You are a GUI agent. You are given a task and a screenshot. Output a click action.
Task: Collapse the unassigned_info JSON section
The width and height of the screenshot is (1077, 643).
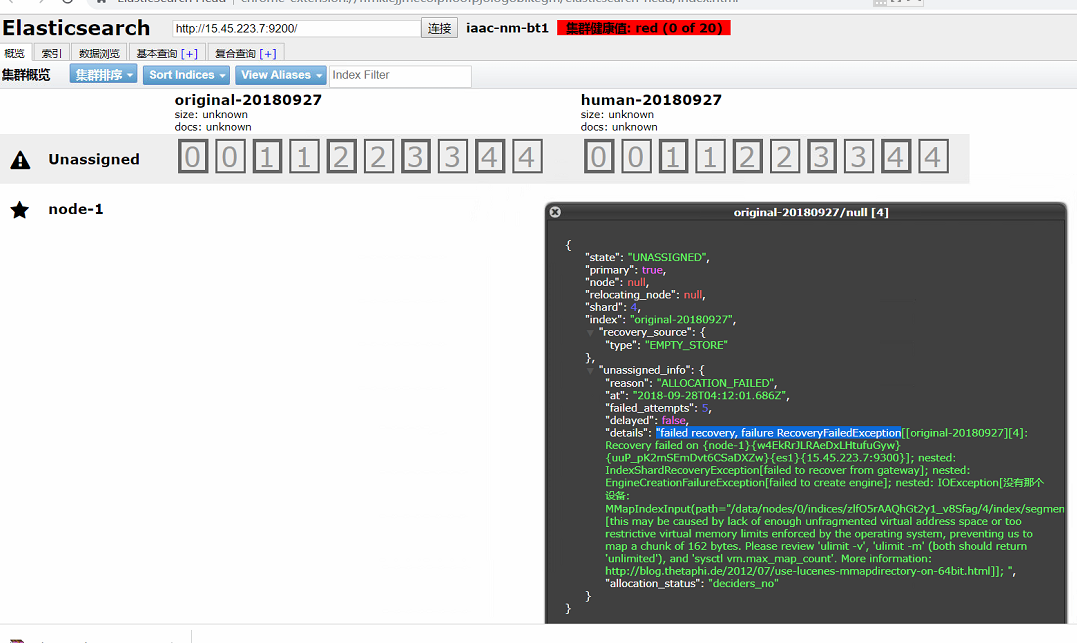pyautogui.click(x=590, y=370)
